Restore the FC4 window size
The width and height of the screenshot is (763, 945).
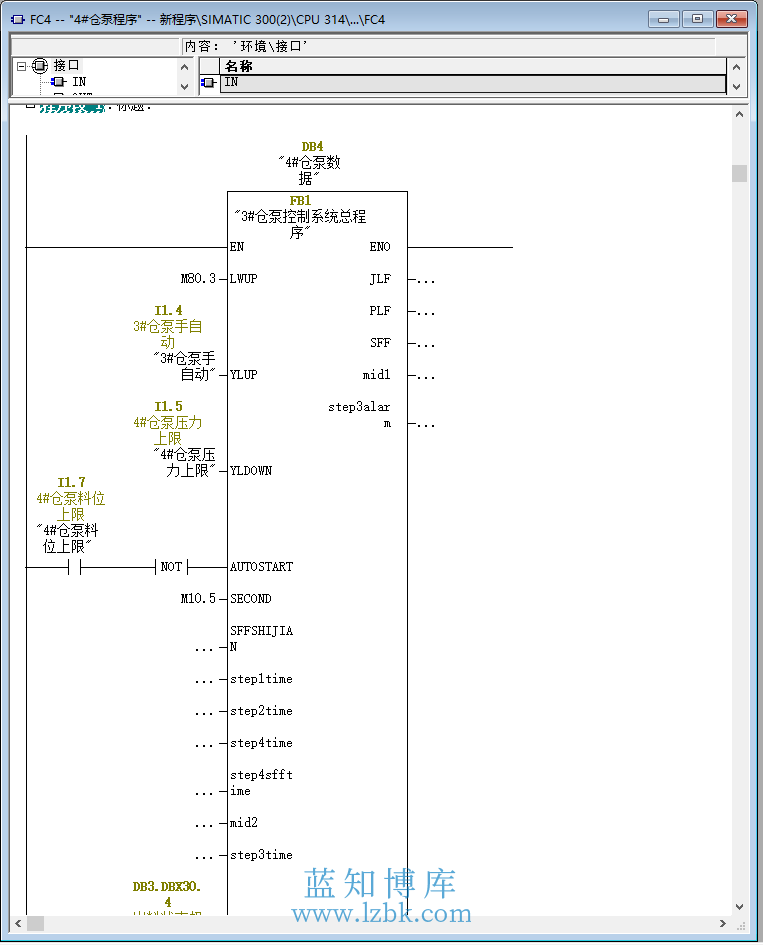coord(697,19)
